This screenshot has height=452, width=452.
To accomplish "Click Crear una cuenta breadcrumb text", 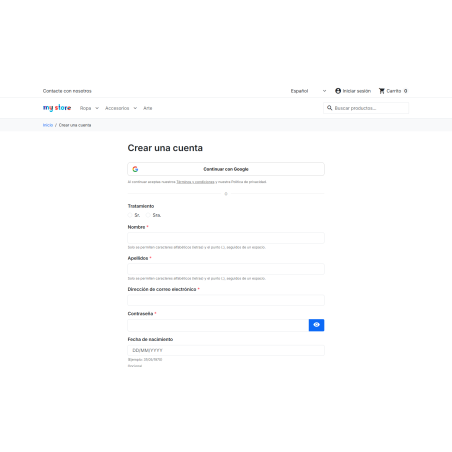I will coord(75,125).
